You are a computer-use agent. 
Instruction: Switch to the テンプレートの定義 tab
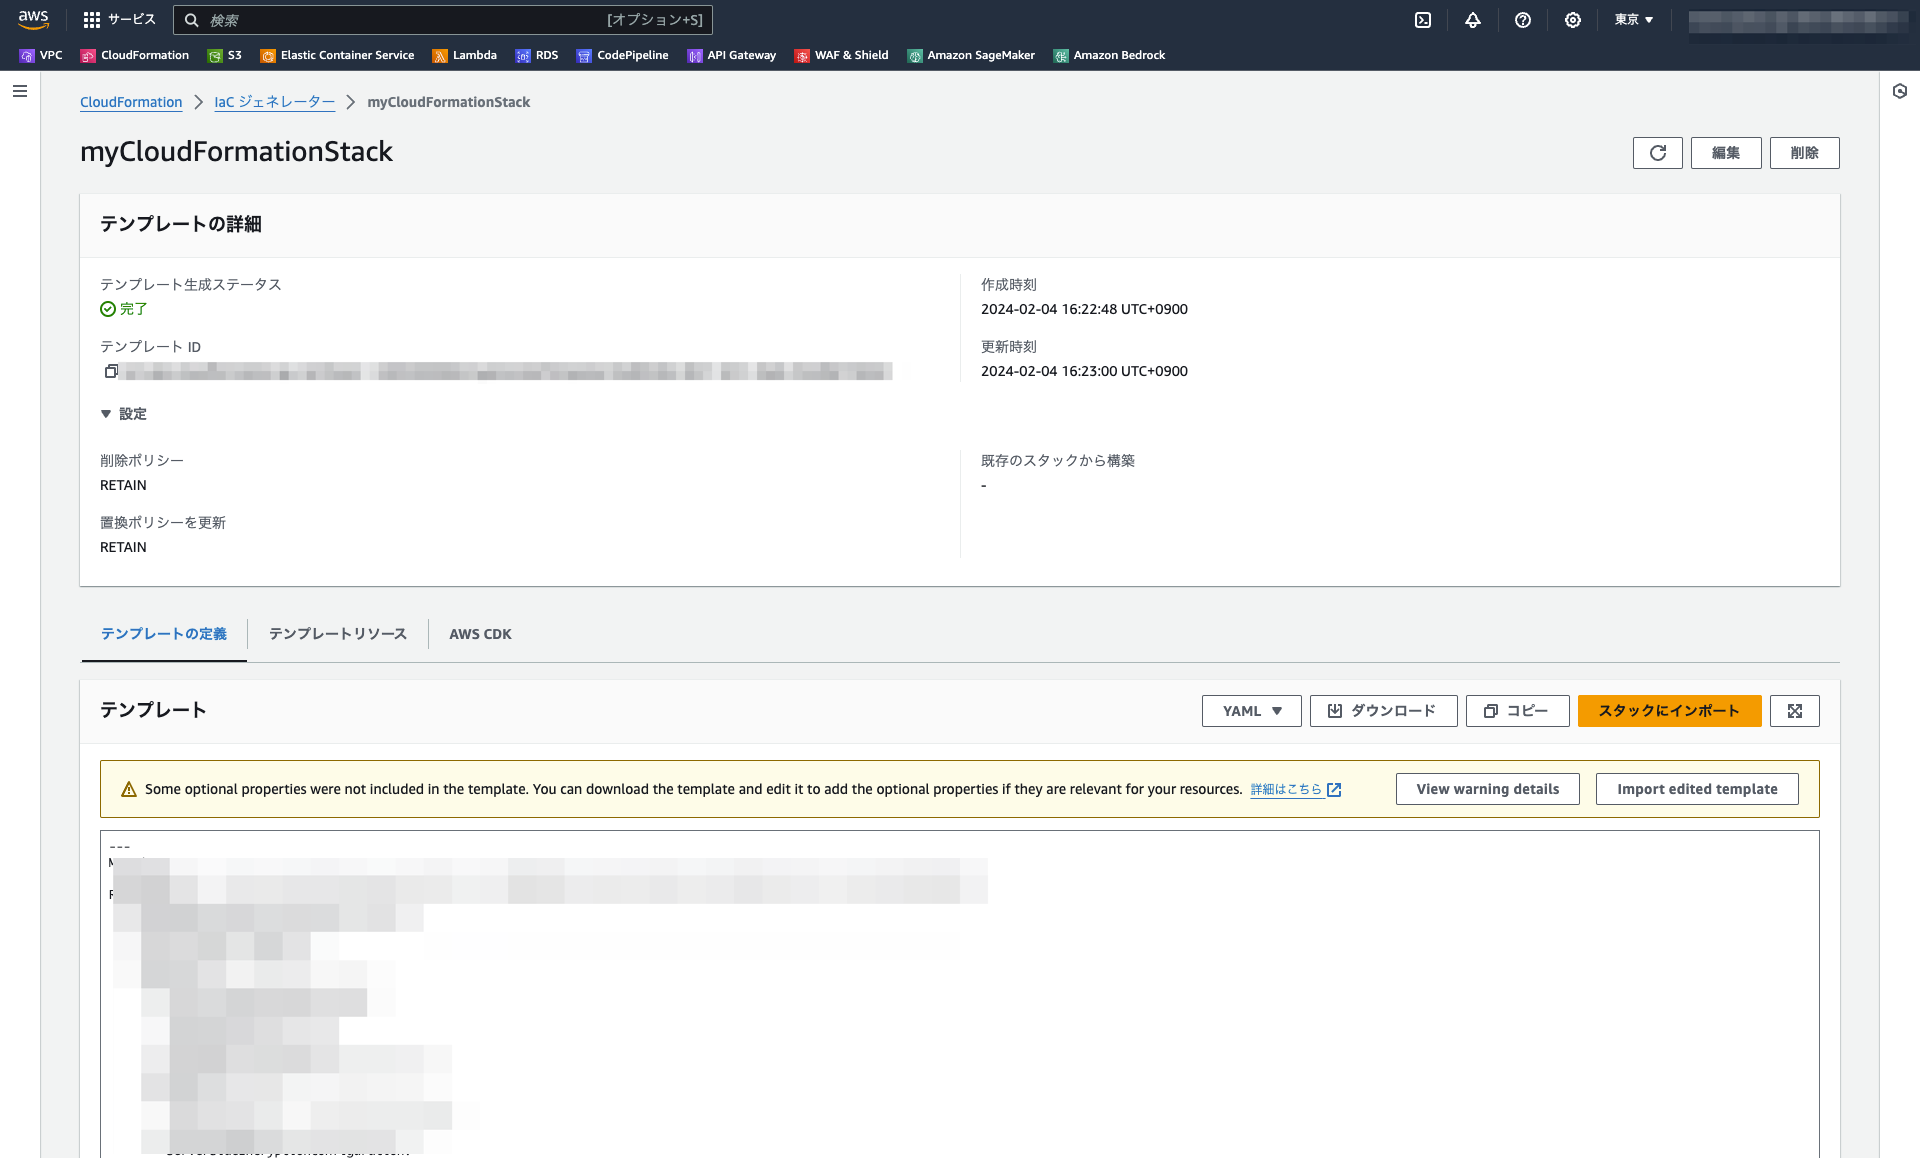[164, 634]
